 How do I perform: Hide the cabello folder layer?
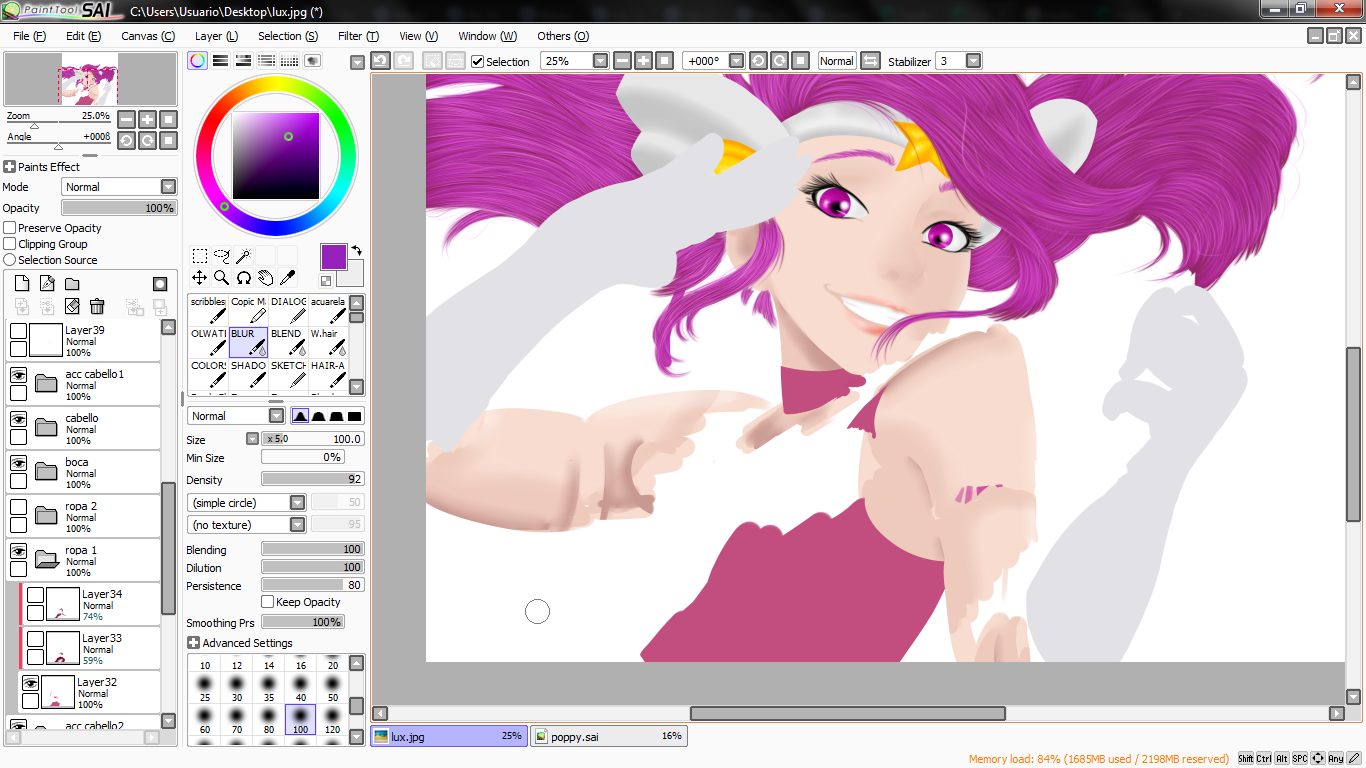coord(18,420)
